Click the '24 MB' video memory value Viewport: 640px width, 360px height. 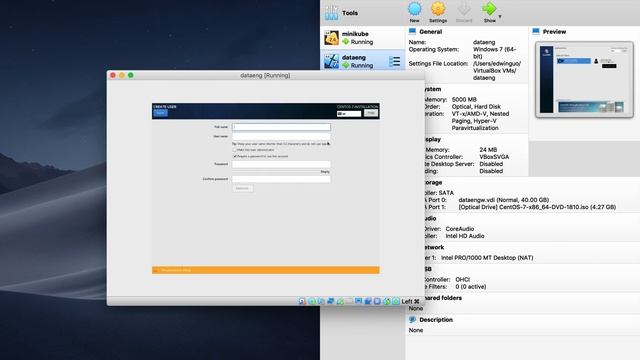click(x=488, y=150)
